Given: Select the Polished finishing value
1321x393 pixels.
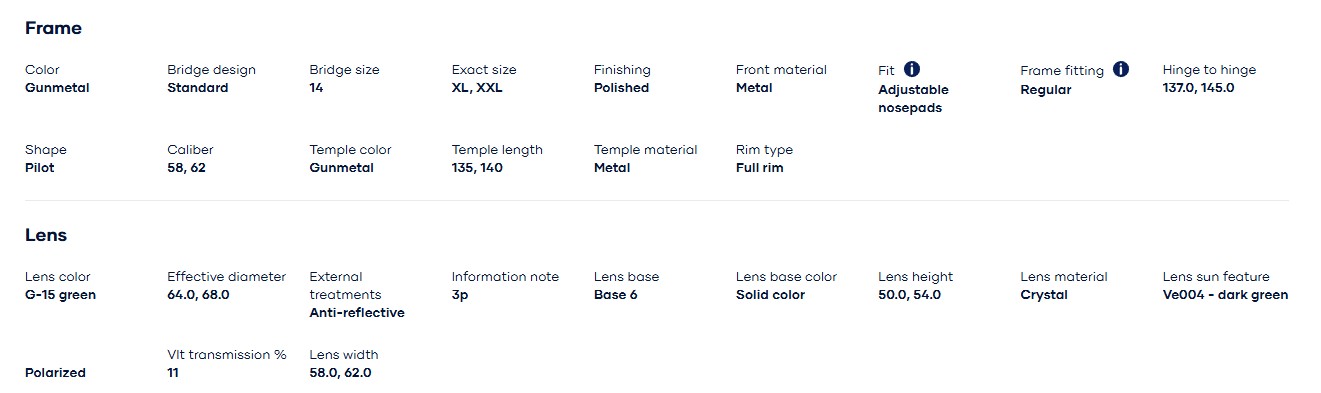Looking at the screenshot, I should (x=621, y=88).
